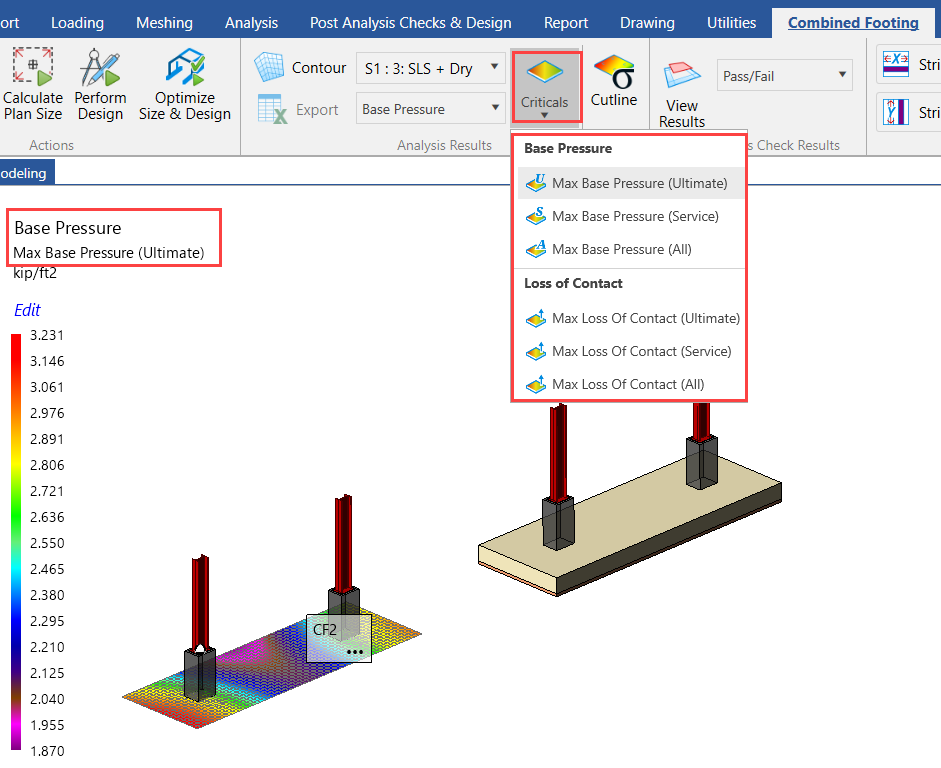Choose Max Loss Of Contact (All)
The width and height of the screenshot is (941, 768).
630,384
